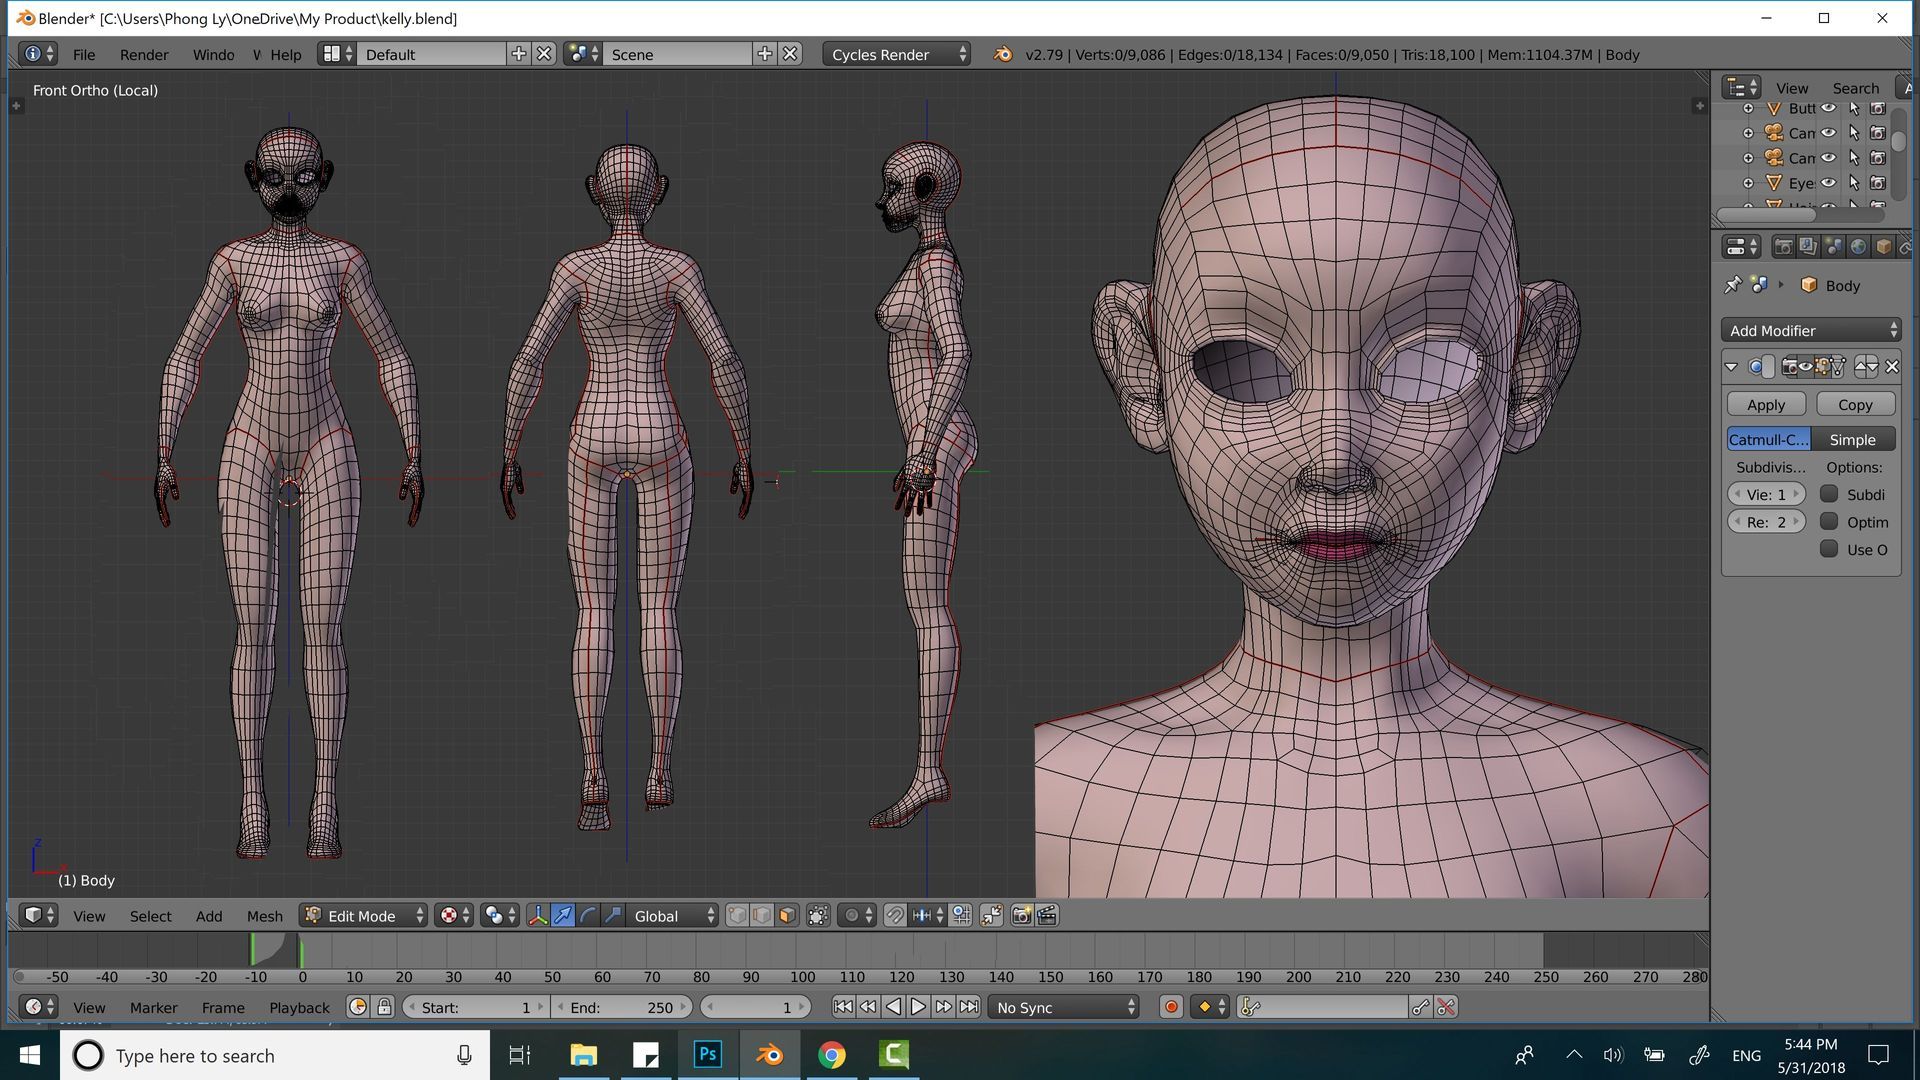This screenshot has width=1920, height=1080.
Task: Toggle the 3D manipulator widget
Action: click(x=538, y=916)
